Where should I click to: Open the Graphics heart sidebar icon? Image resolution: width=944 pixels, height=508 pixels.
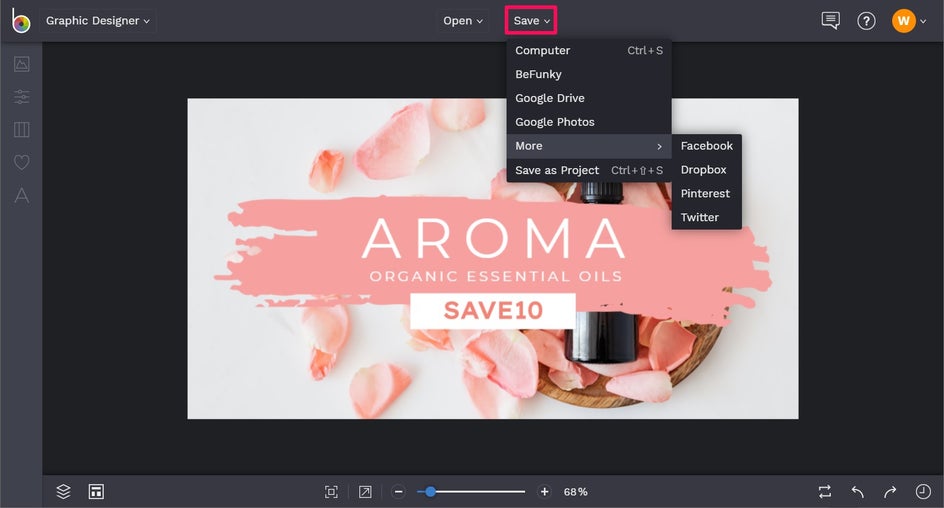22,162
